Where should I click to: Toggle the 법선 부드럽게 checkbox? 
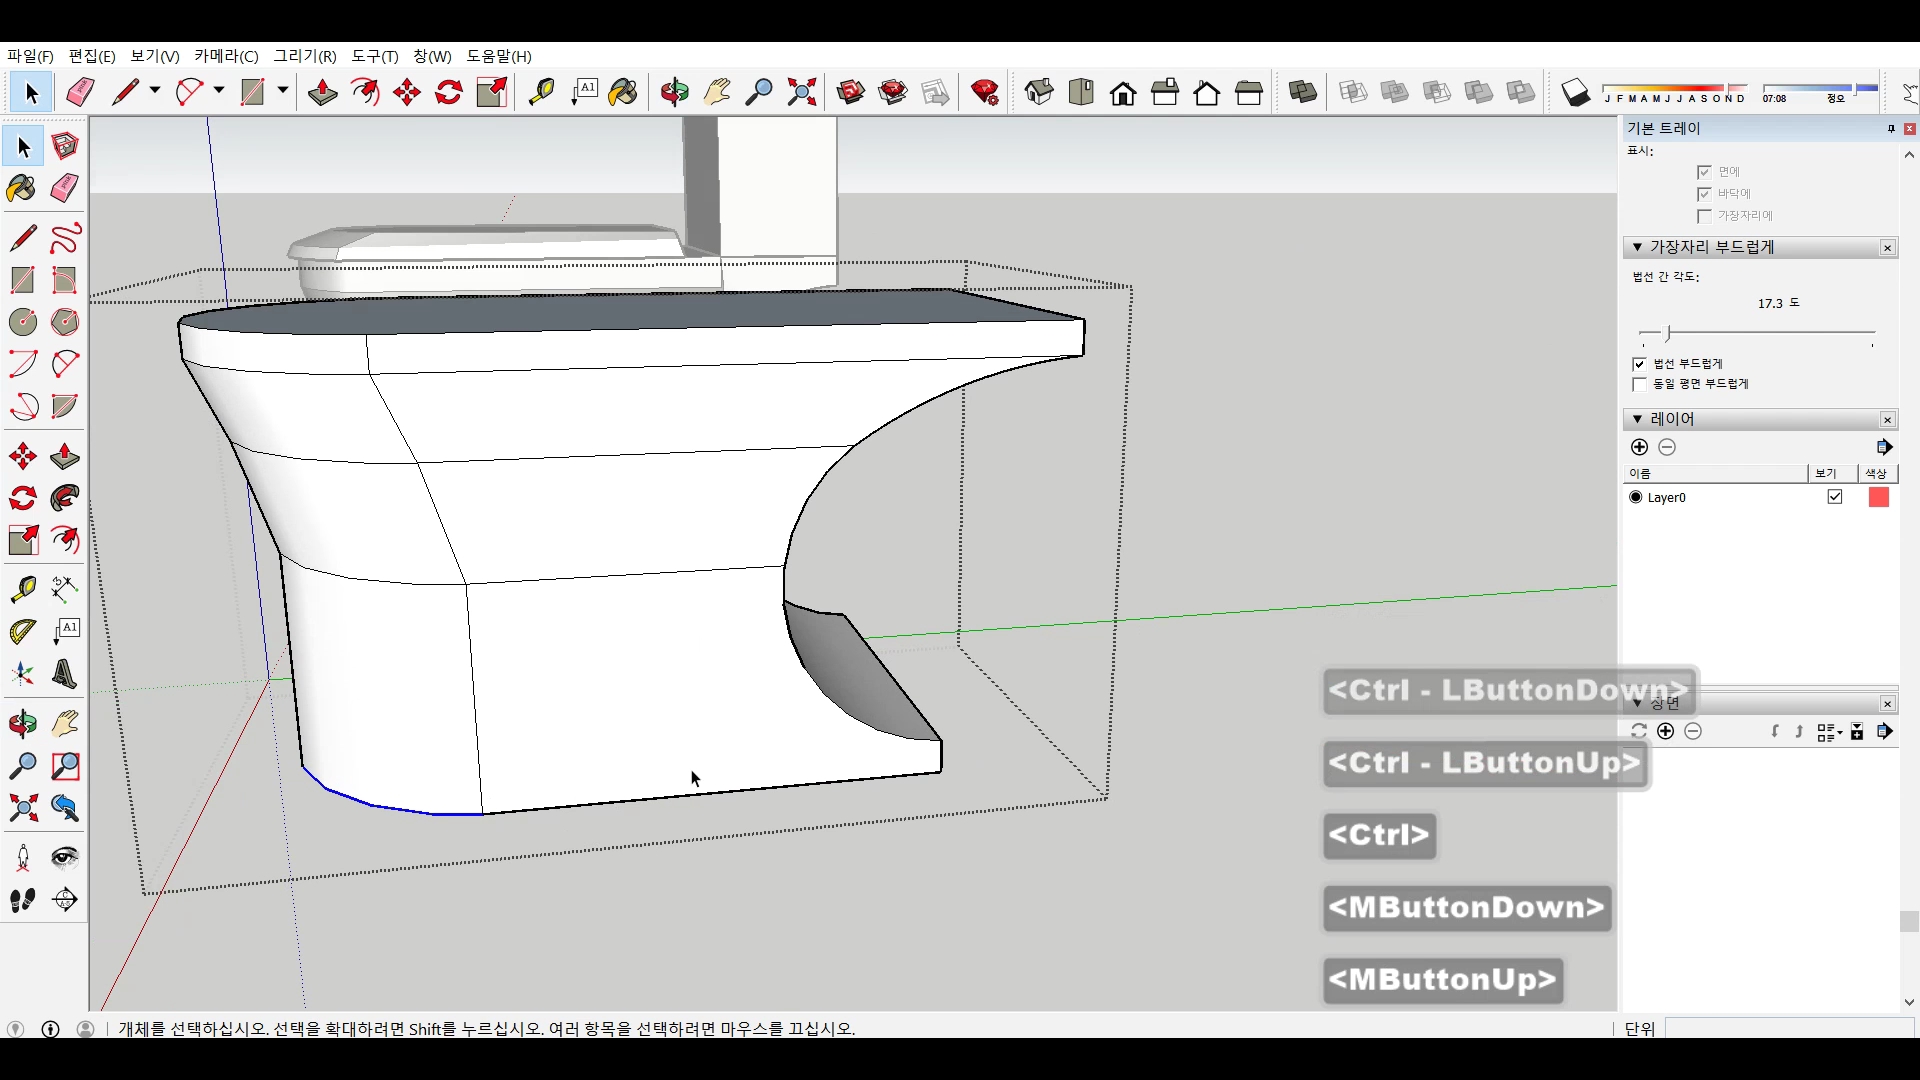point(1639,364)
